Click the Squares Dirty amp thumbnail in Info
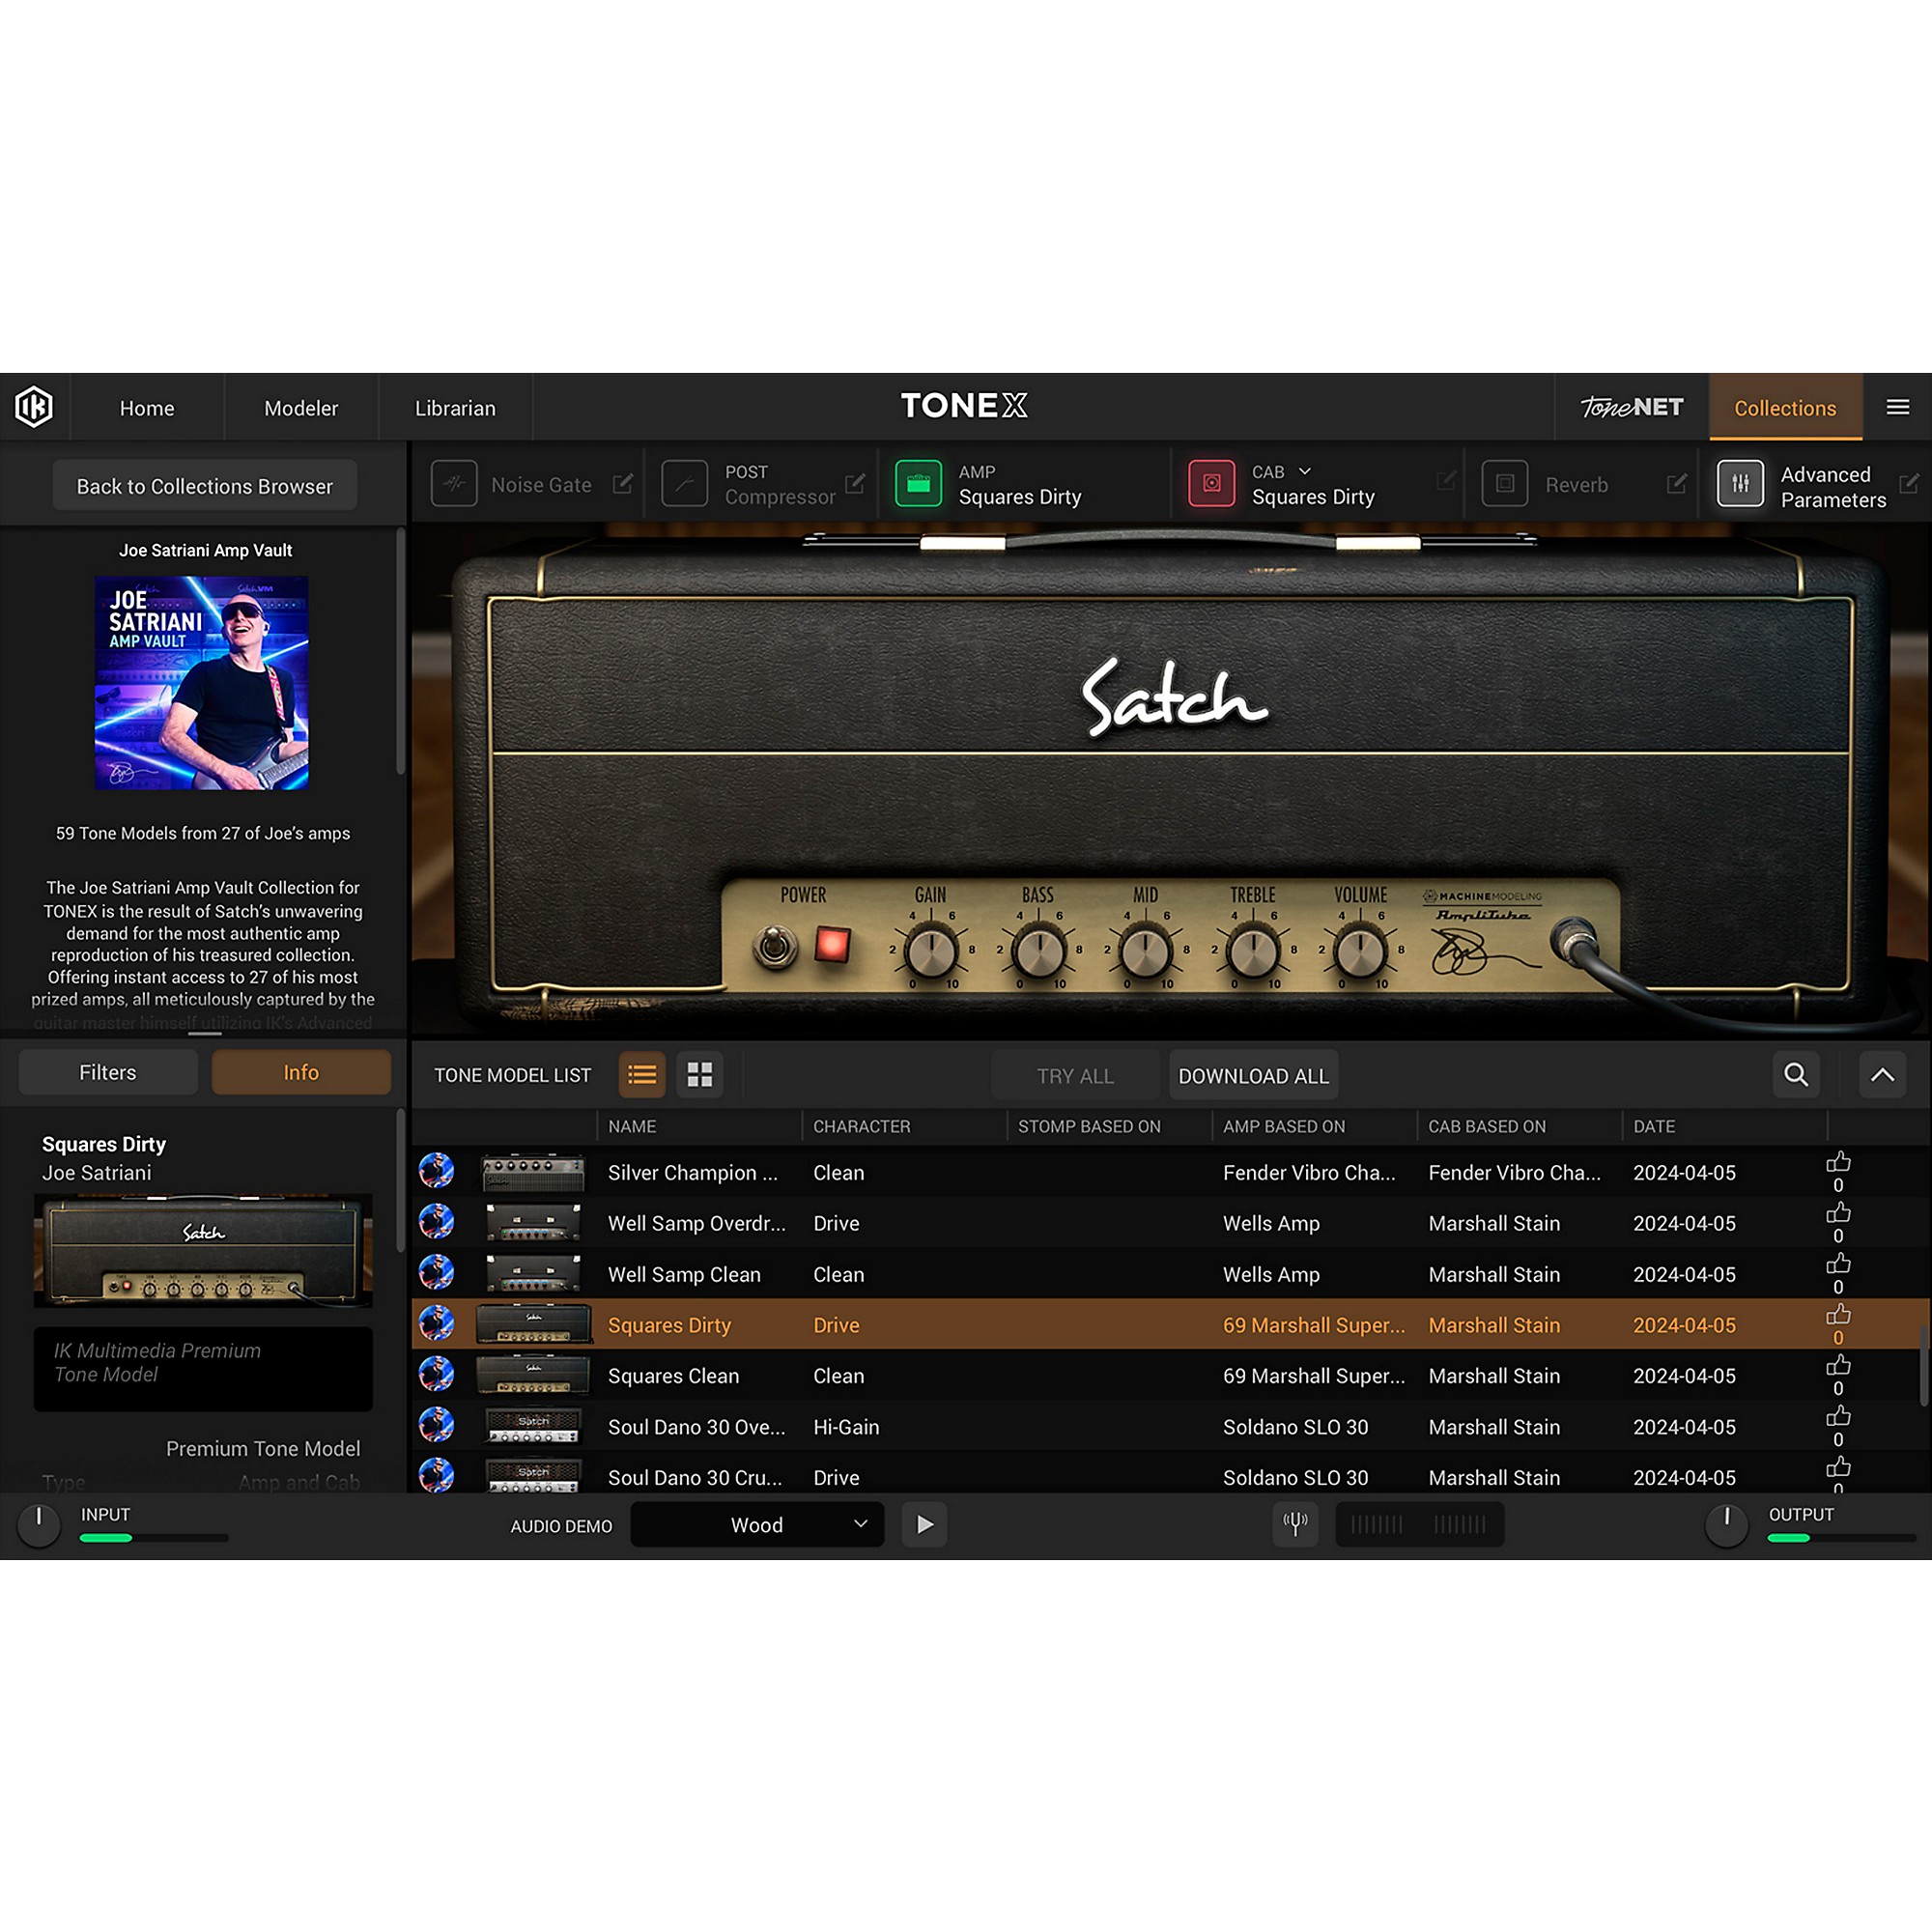 click(x=203, y=1250)
